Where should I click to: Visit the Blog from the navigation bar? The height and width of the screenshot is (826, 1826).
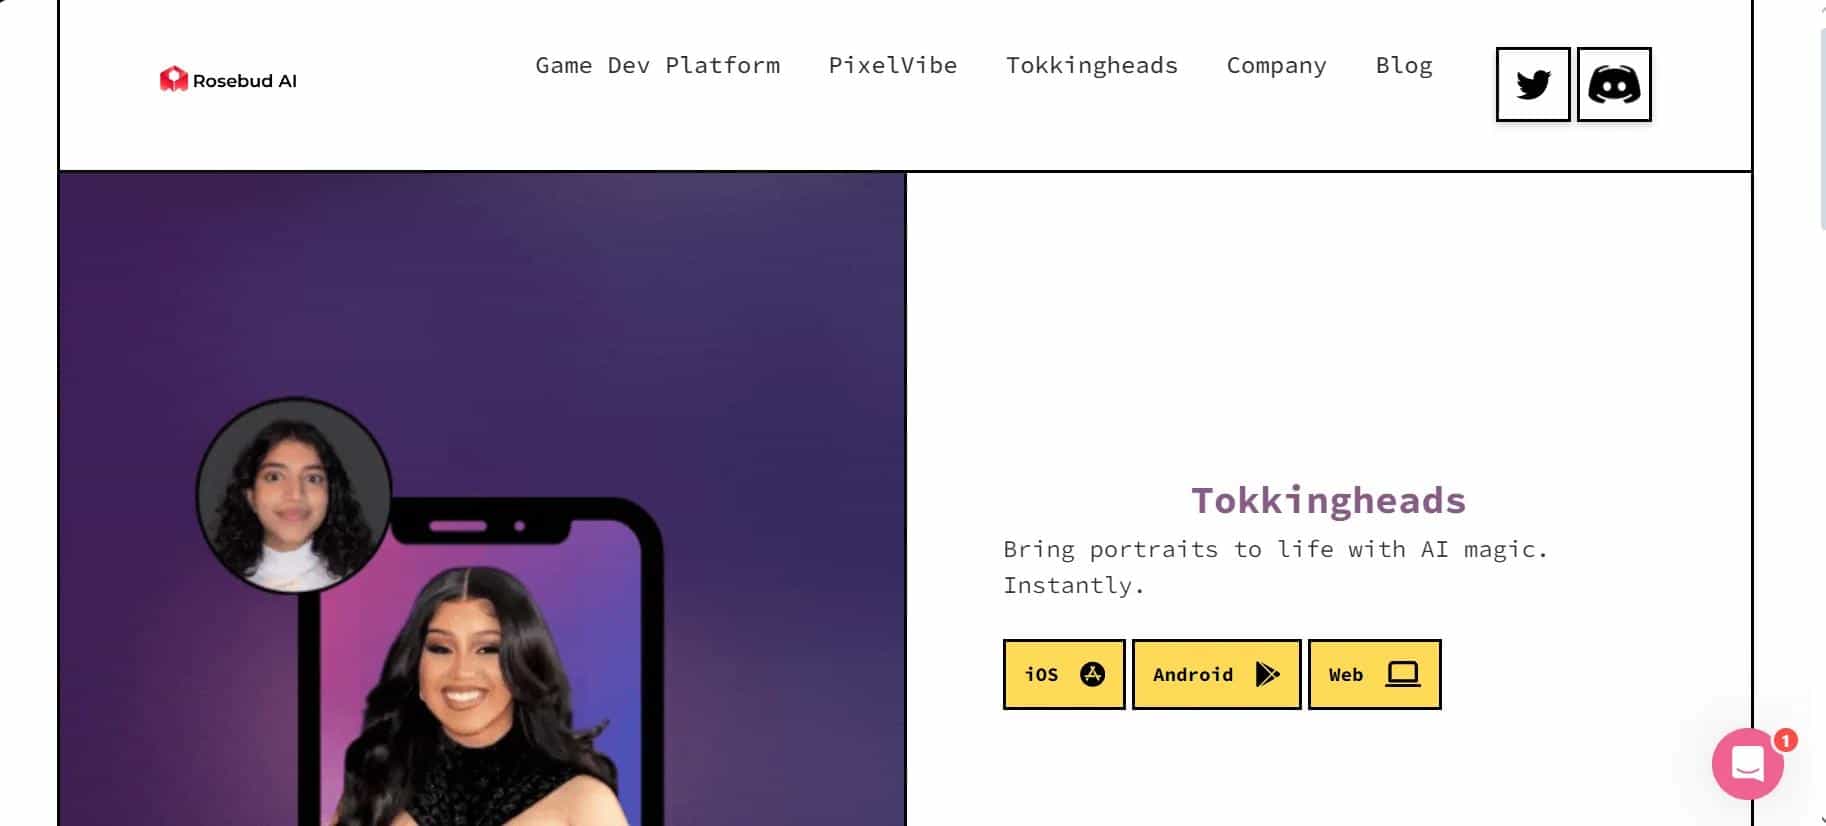point(1403,65)
